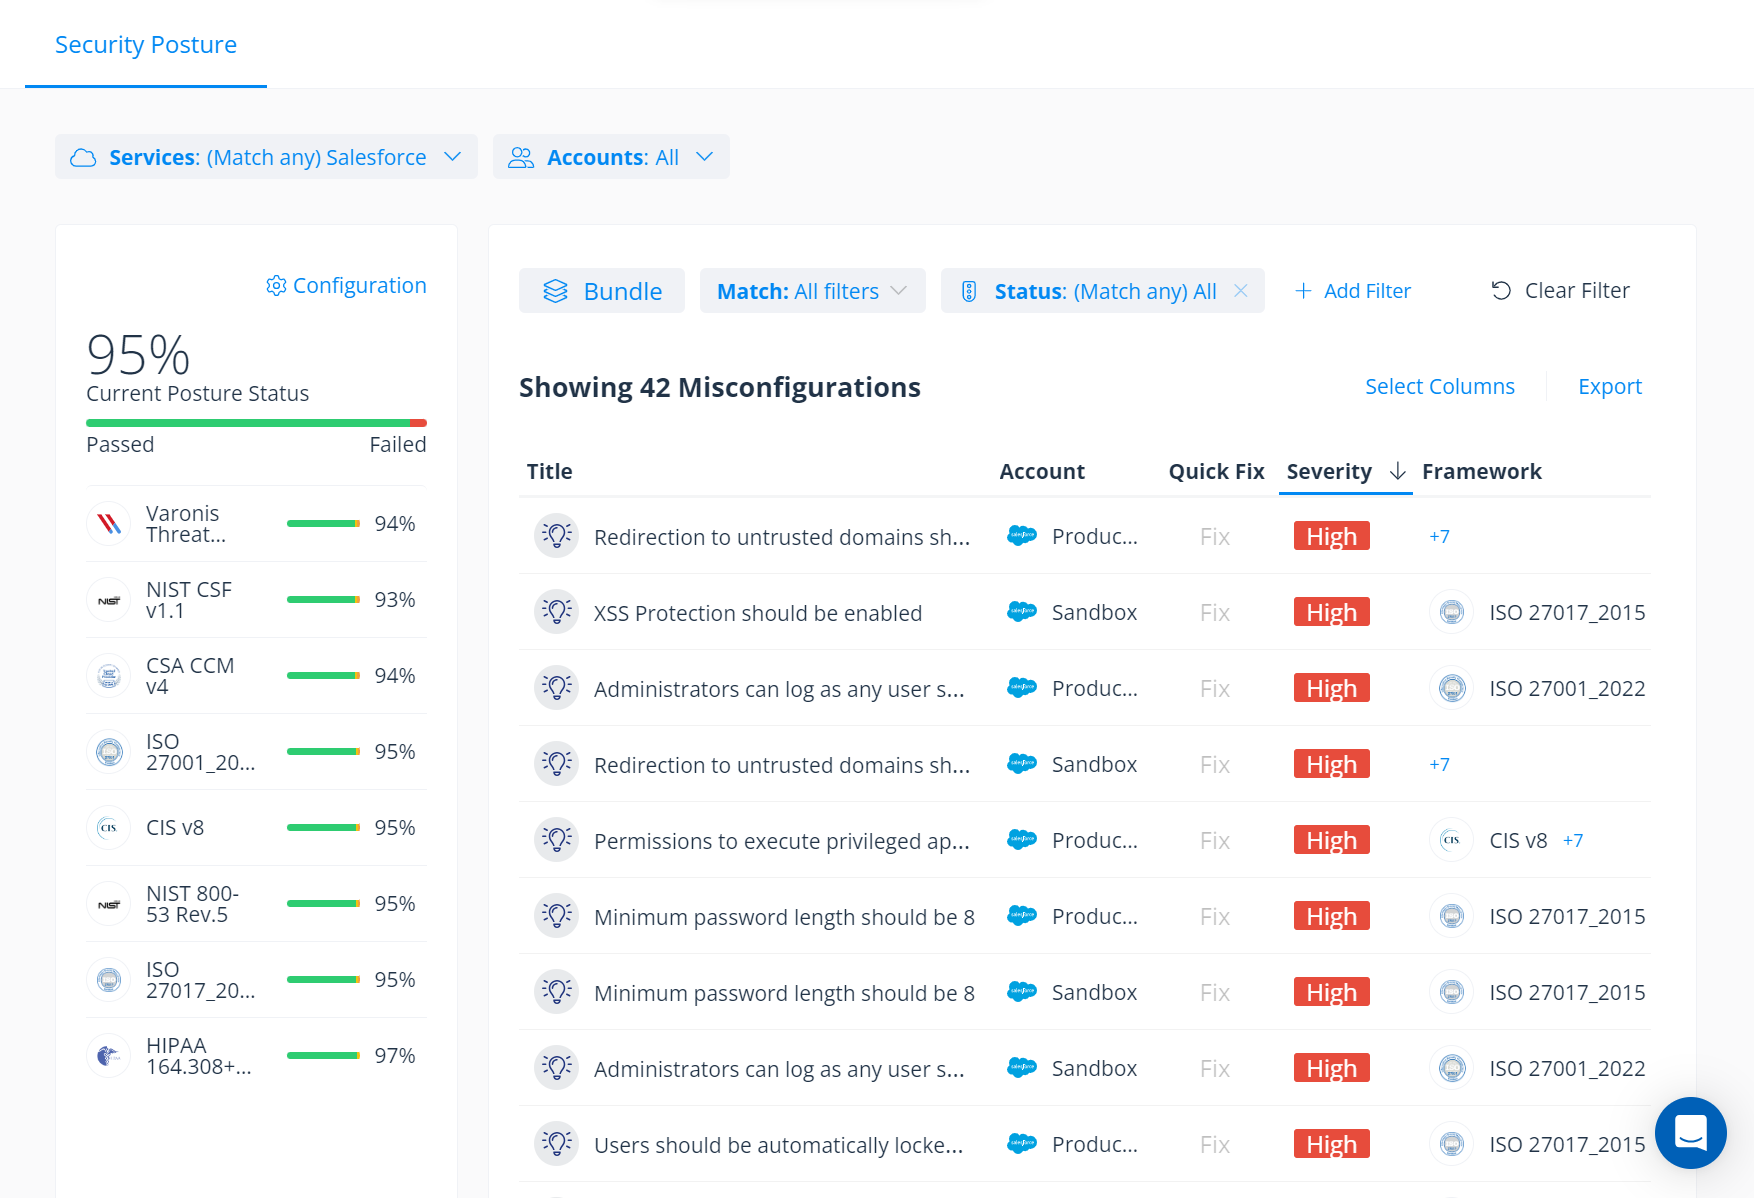Click Salesforce icon in XSS Protection row
This screenshot has width=1754, height=1198.
[1022, 612]
